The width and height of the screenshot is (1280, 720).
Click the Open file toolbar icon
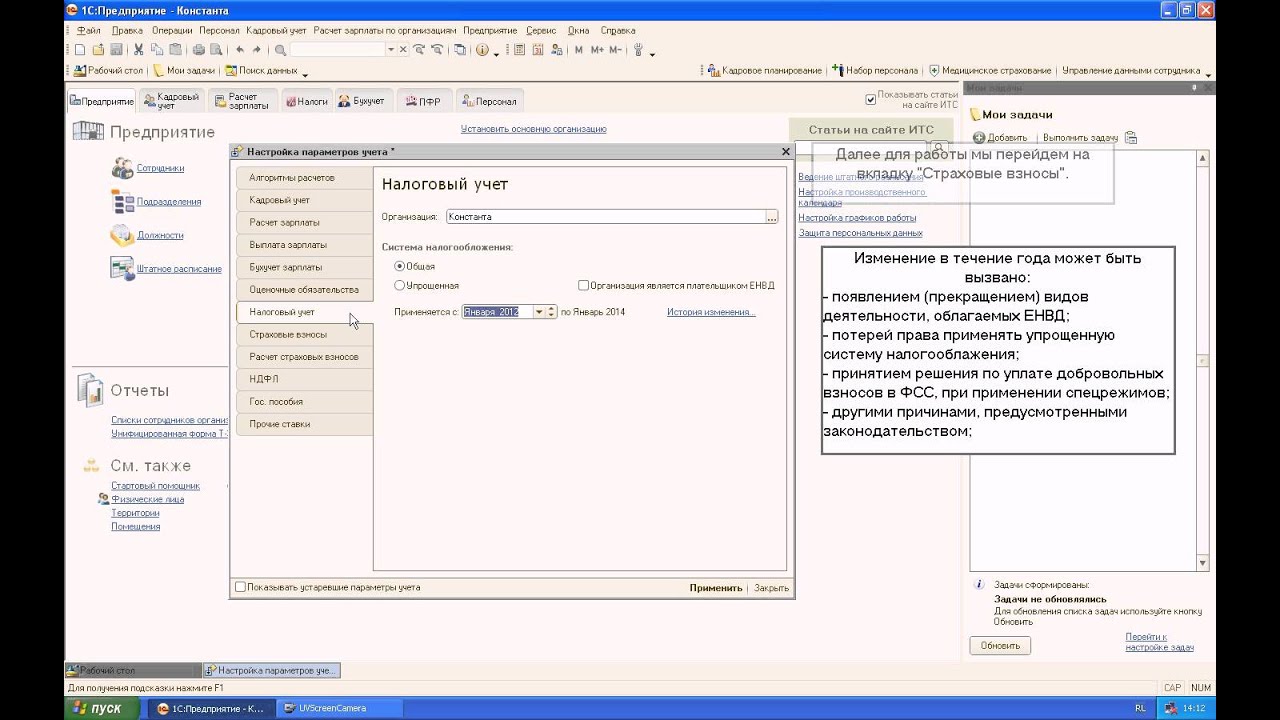click(98, 50)
